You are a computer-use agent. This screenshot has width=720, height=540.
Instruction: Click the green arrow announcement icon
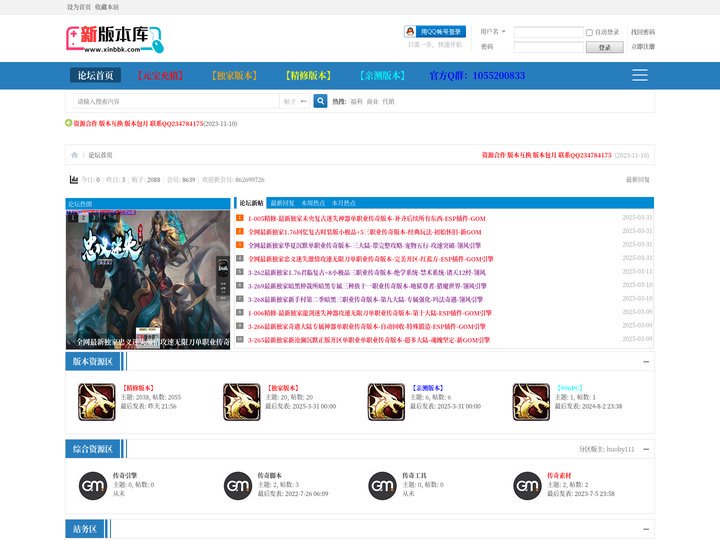point(68,123)
